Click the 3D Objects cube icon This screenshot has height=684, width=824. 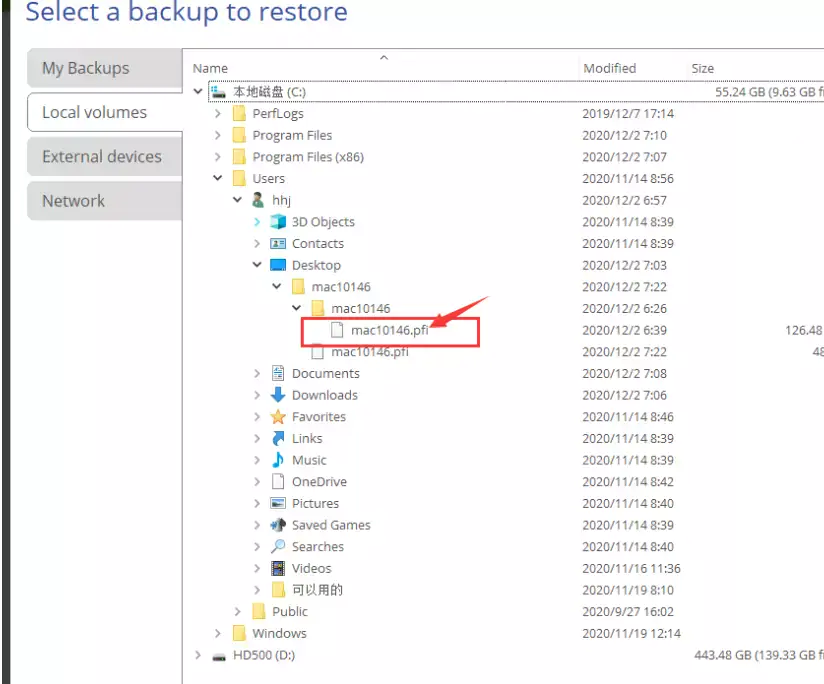278,222
